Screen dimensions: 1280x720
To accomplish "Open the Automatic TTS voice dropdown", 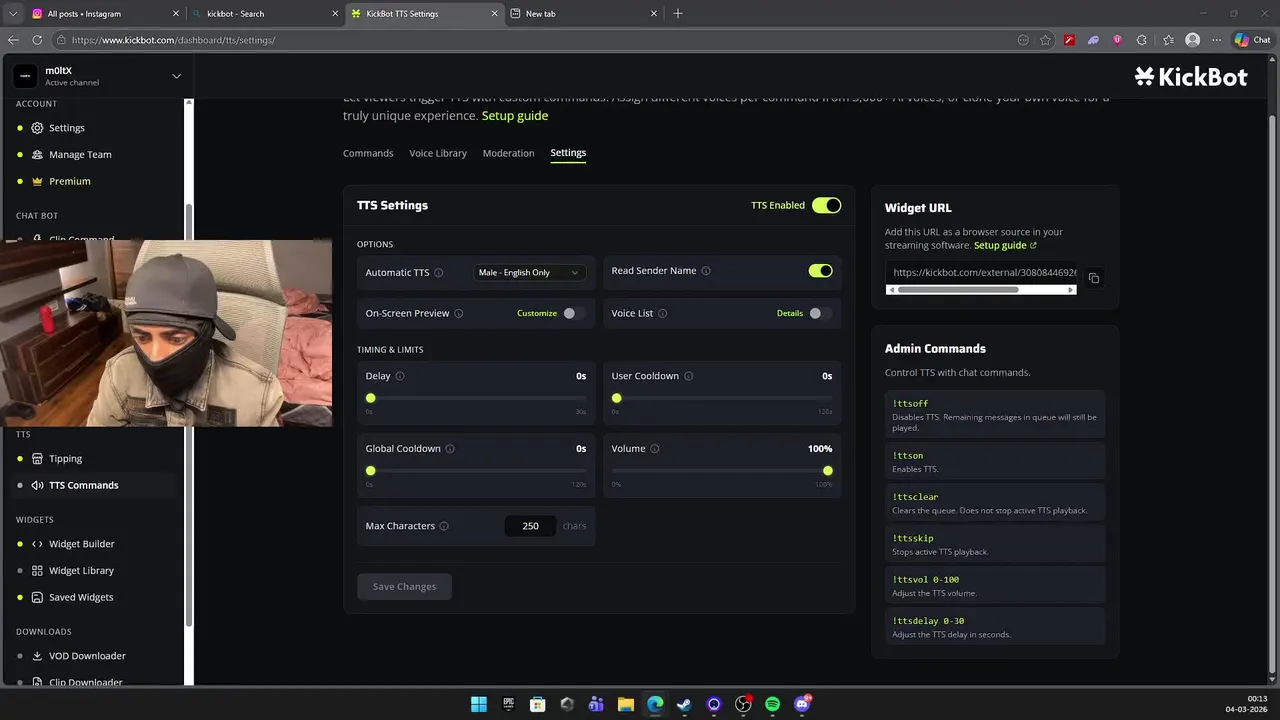I will pyautogui.click(x=529, y=272).
